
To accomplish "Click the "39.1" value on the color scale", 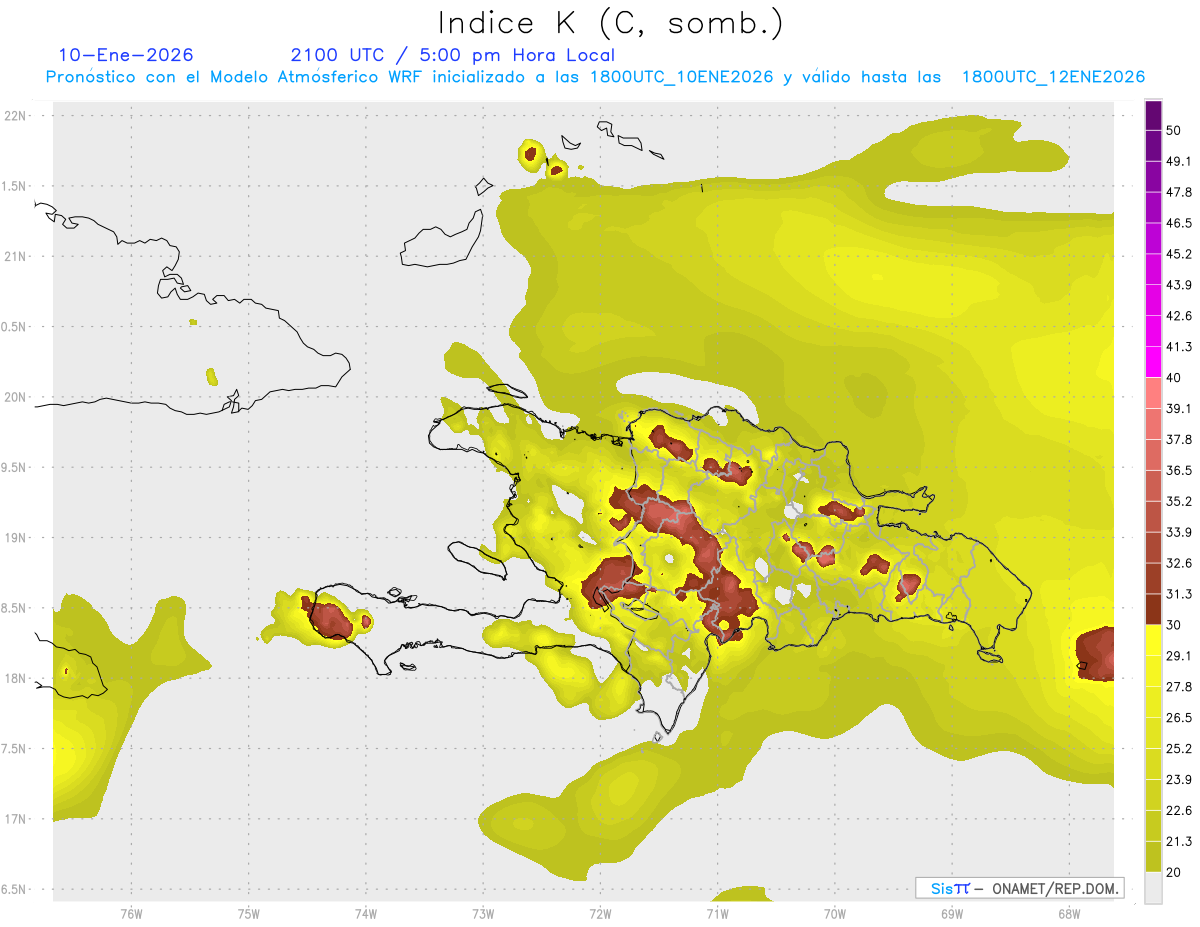I will (1179, 408).
